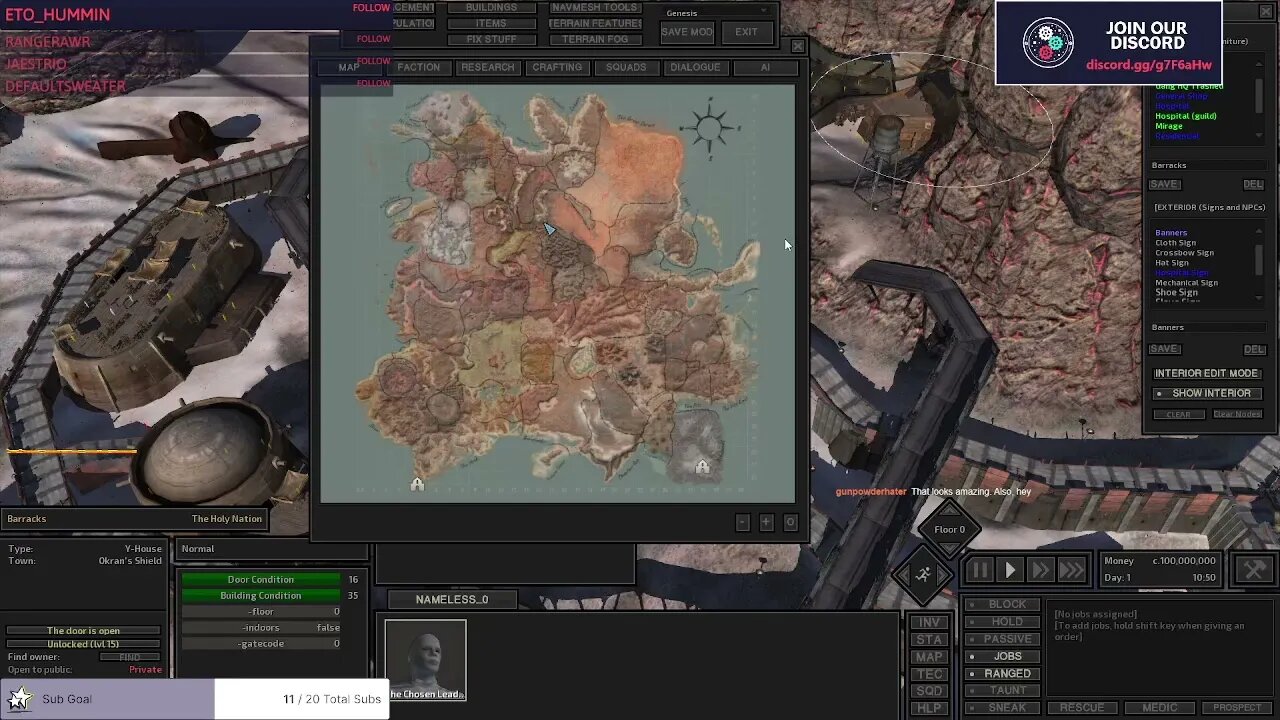
Task: Go up a floor with the Floor up arrow
Action: 949,509
